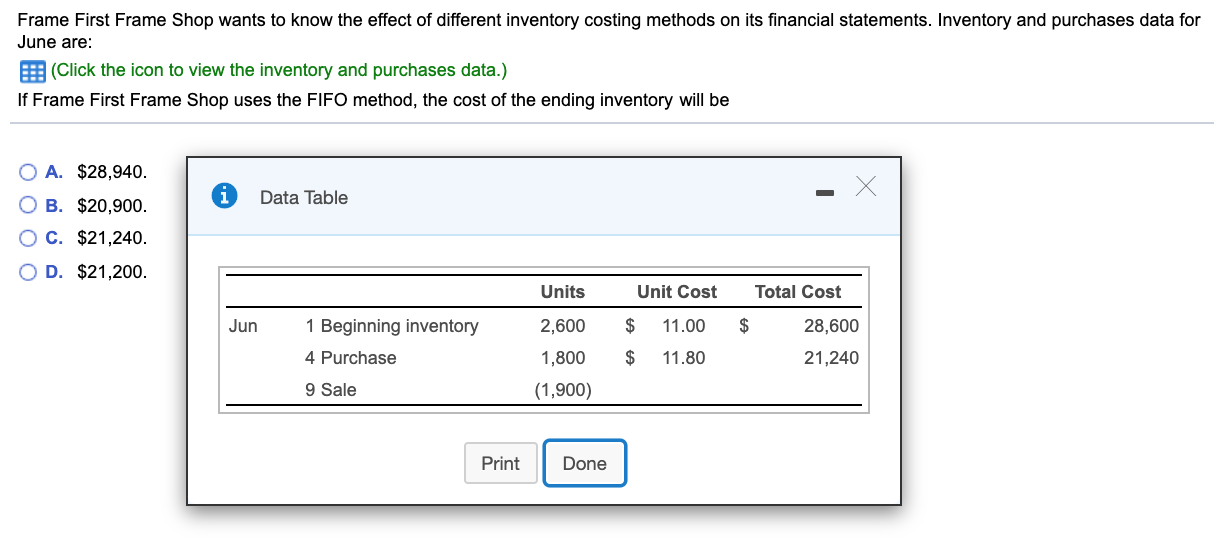Click the Units column header
Image resolution: width=1214 pixels, height=542 pixels.
(562, 292)
